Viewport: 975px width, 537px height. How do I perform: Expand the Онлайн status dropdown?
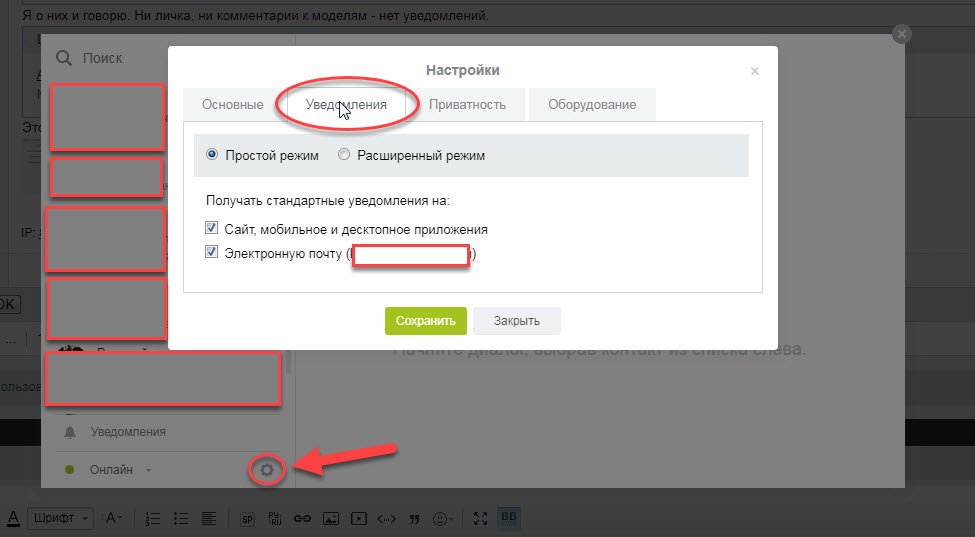149,469
